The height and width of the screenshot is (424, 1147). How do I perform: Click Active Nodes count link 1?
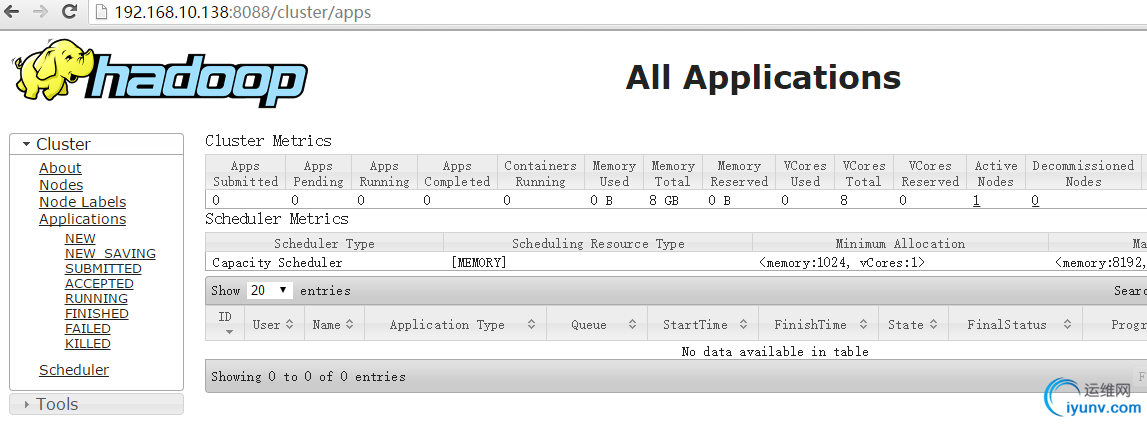977,200
